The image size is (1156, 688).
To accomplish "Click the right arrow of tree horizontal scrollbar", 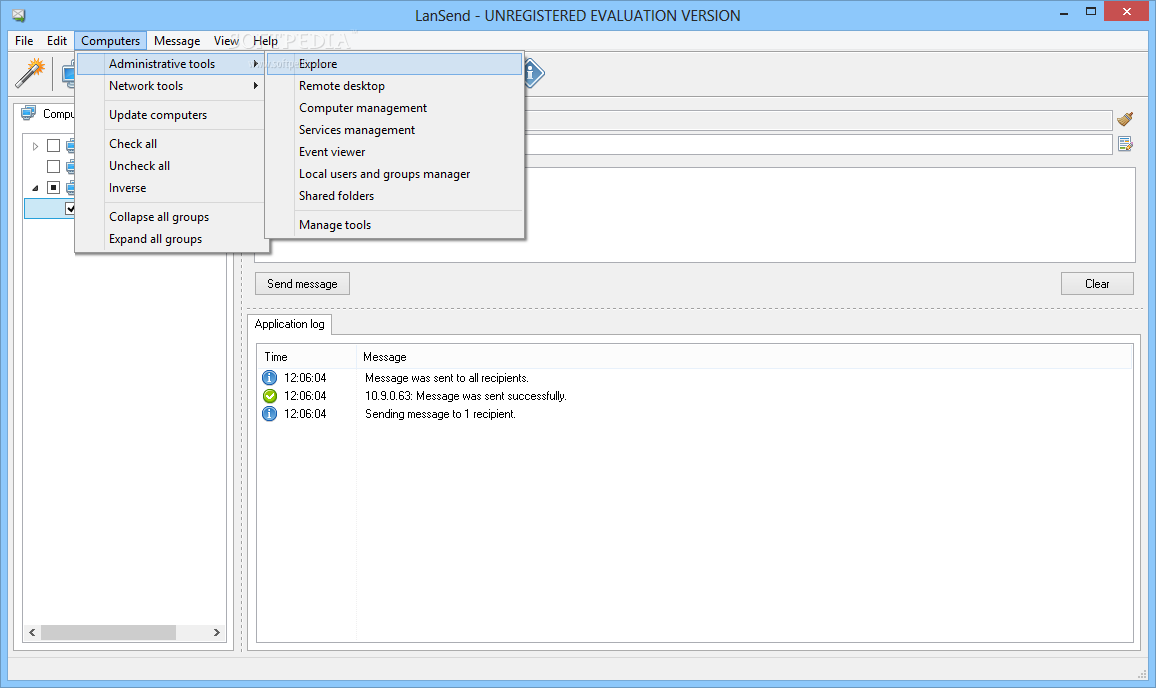I will tap(217, 633).
